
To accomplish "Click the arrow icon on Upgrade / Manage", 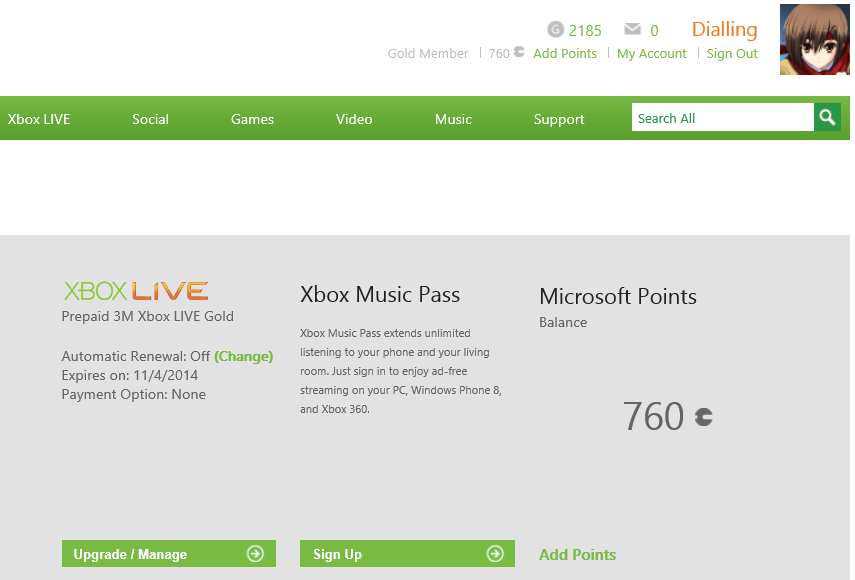I will [255, 554].
